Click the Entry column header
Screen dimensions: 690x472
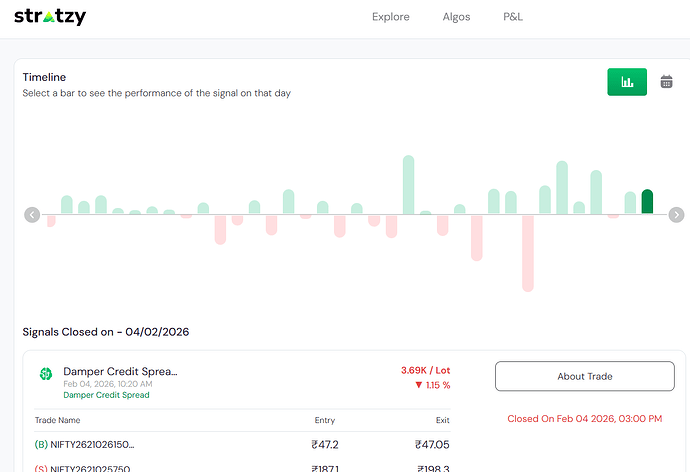(323, 420)
